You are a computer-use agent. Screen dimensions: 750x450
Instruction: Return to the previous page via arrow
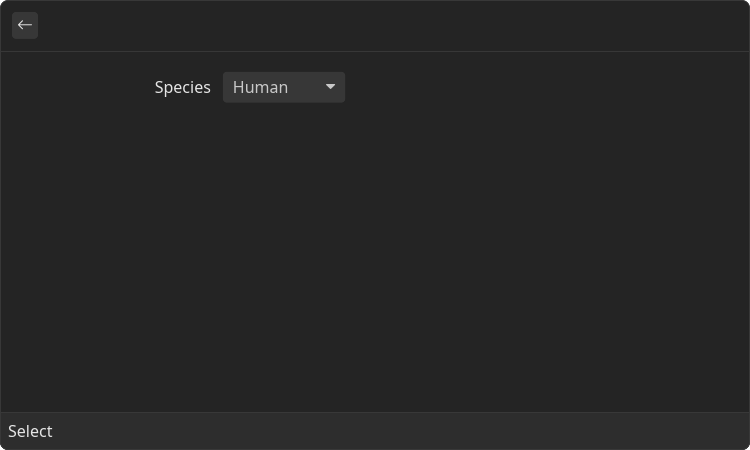tap(25, 25)
